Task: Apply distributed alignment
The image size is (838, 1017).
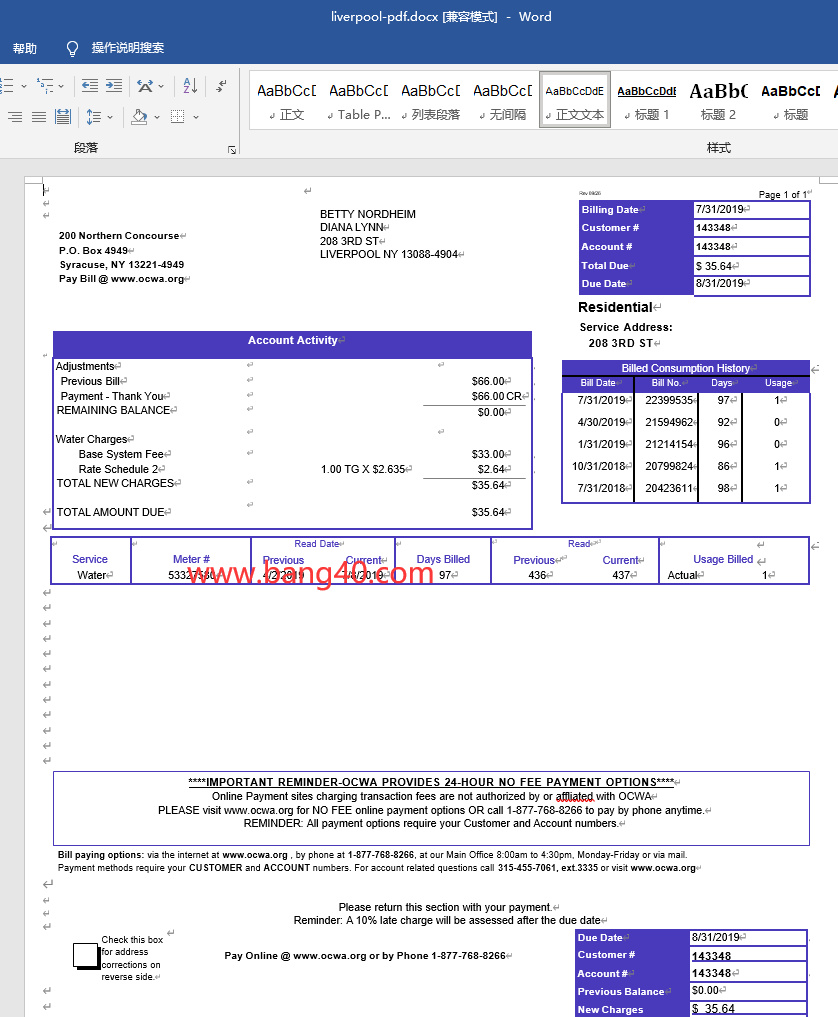Action: coord(63,117)
